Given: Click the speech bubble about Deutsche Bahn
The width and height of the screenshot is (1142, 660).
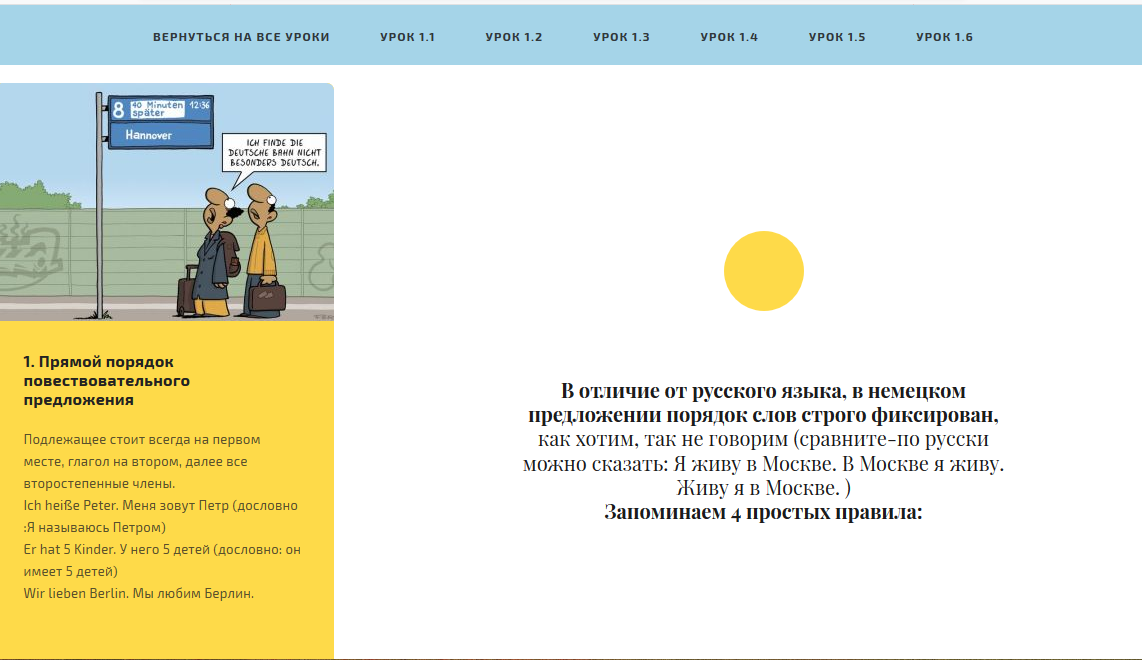Looking at the screenshot, I should click(x=273, y=152).
